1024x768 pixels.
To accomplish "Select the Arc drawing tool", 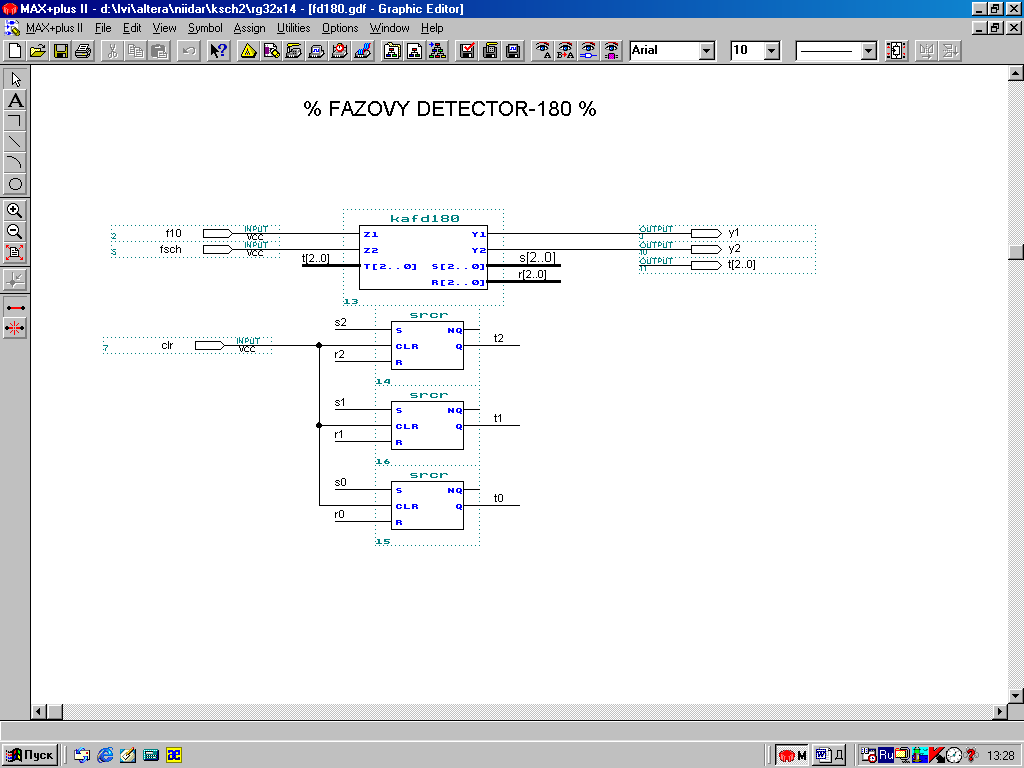I will click(x=16, y=163).
